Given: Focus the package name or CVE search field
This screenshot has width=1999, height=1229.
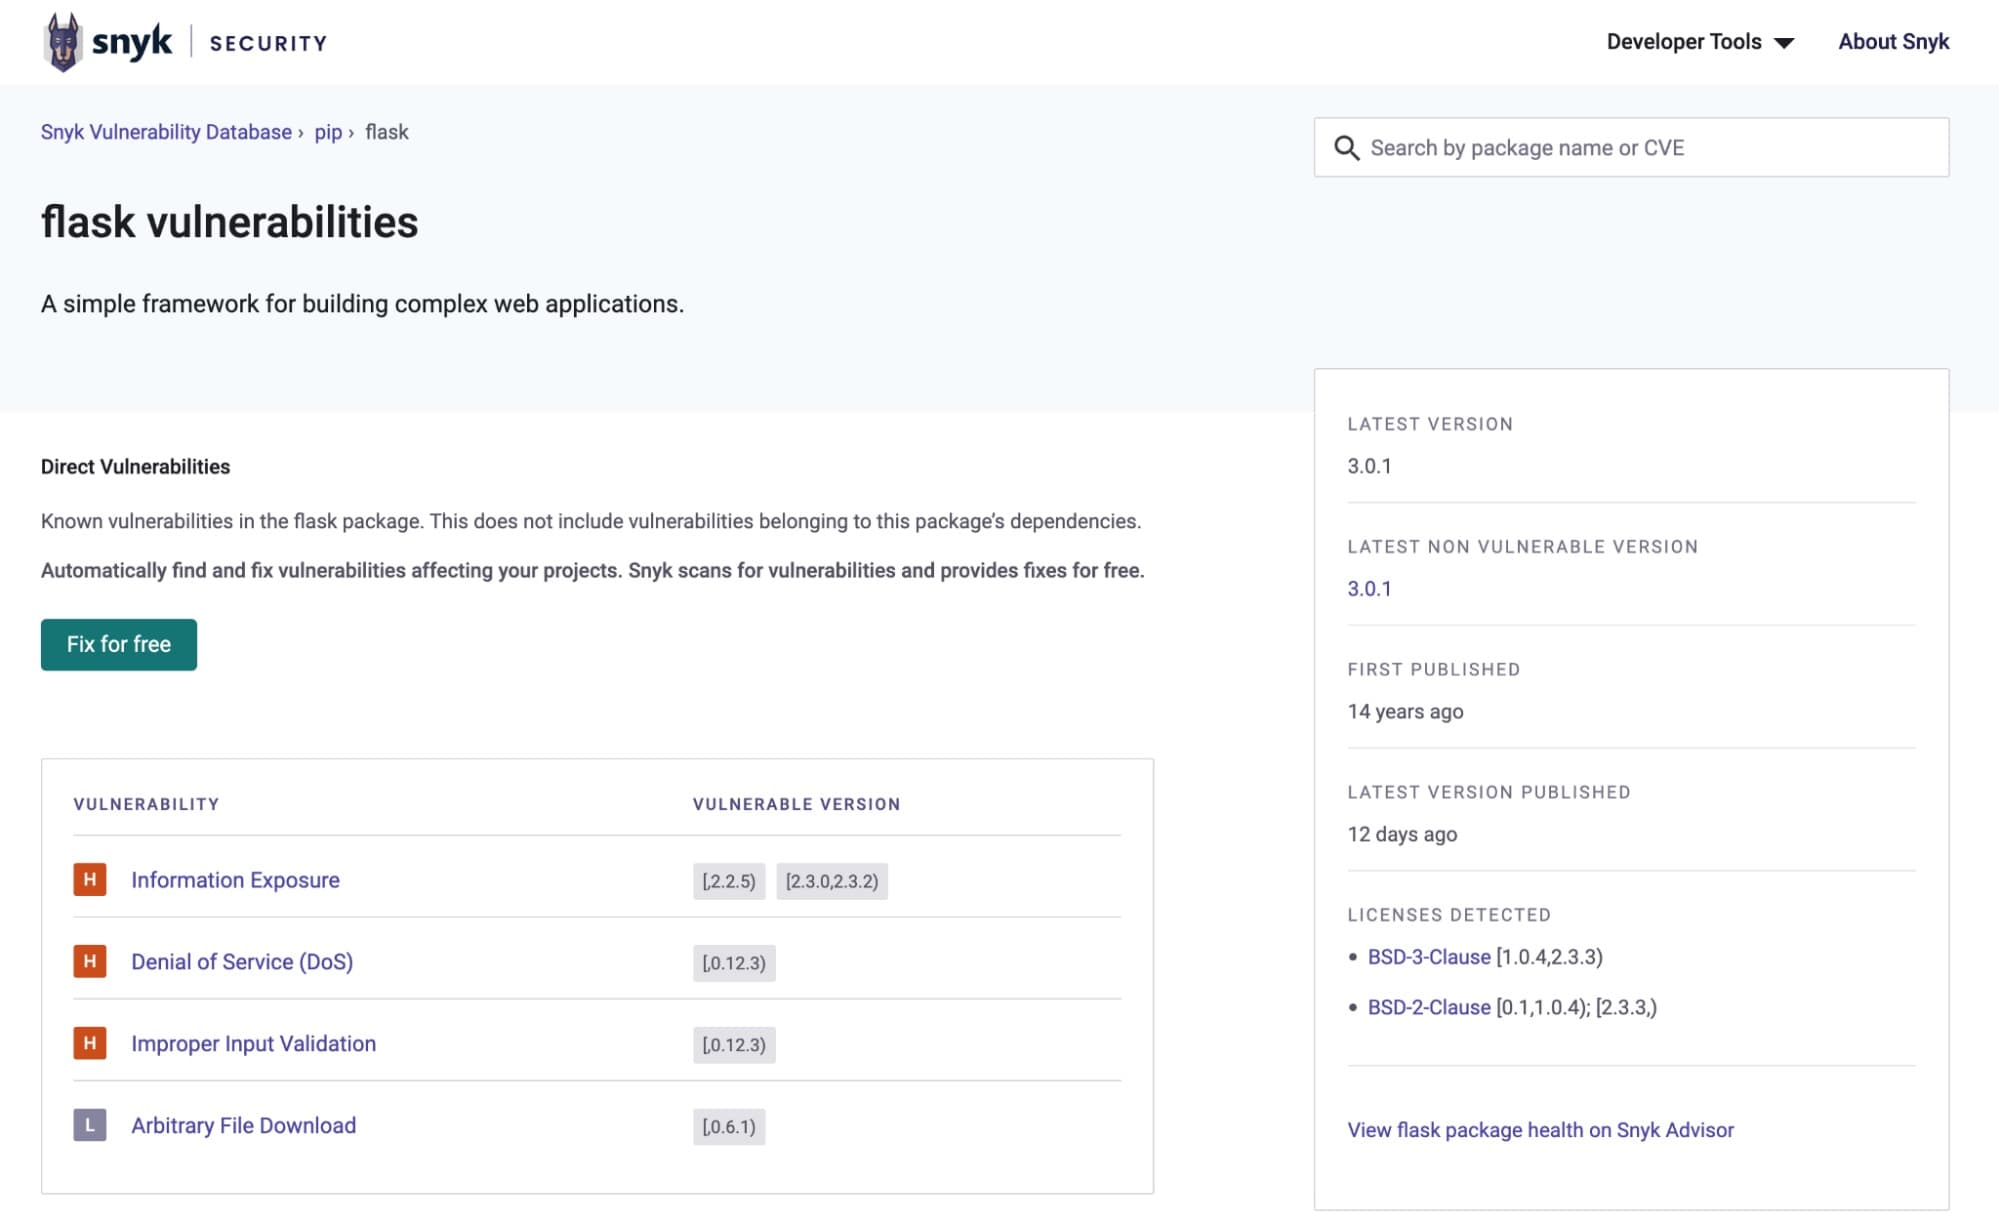Looking at the screenshot, I should point(1631,148).
